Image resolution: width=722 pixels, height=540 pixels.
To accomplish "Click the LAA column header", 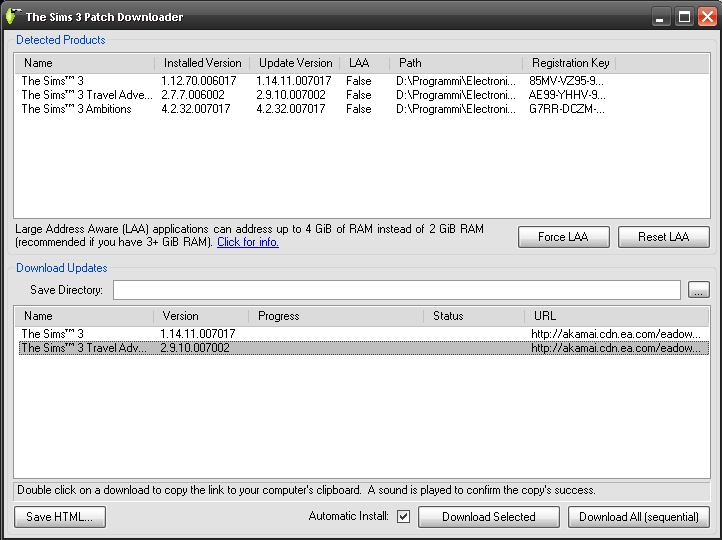I will (365, 63).
